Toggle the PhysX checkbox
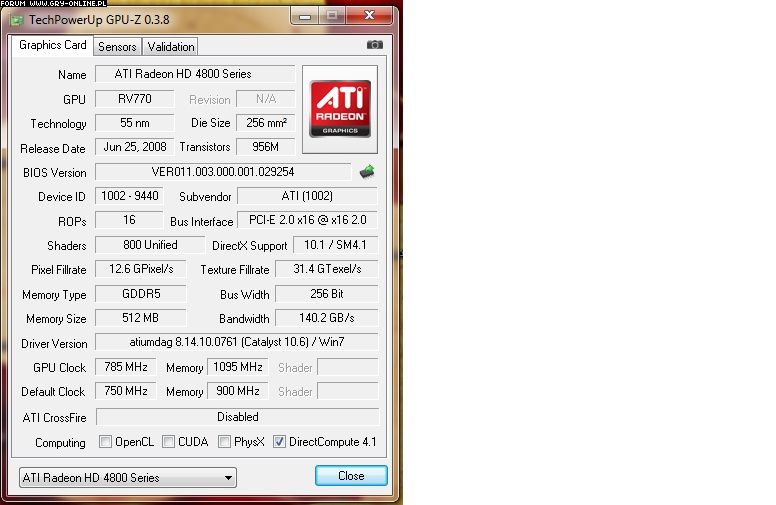This screenshot has width=776, height=505. tap(224, 442)
